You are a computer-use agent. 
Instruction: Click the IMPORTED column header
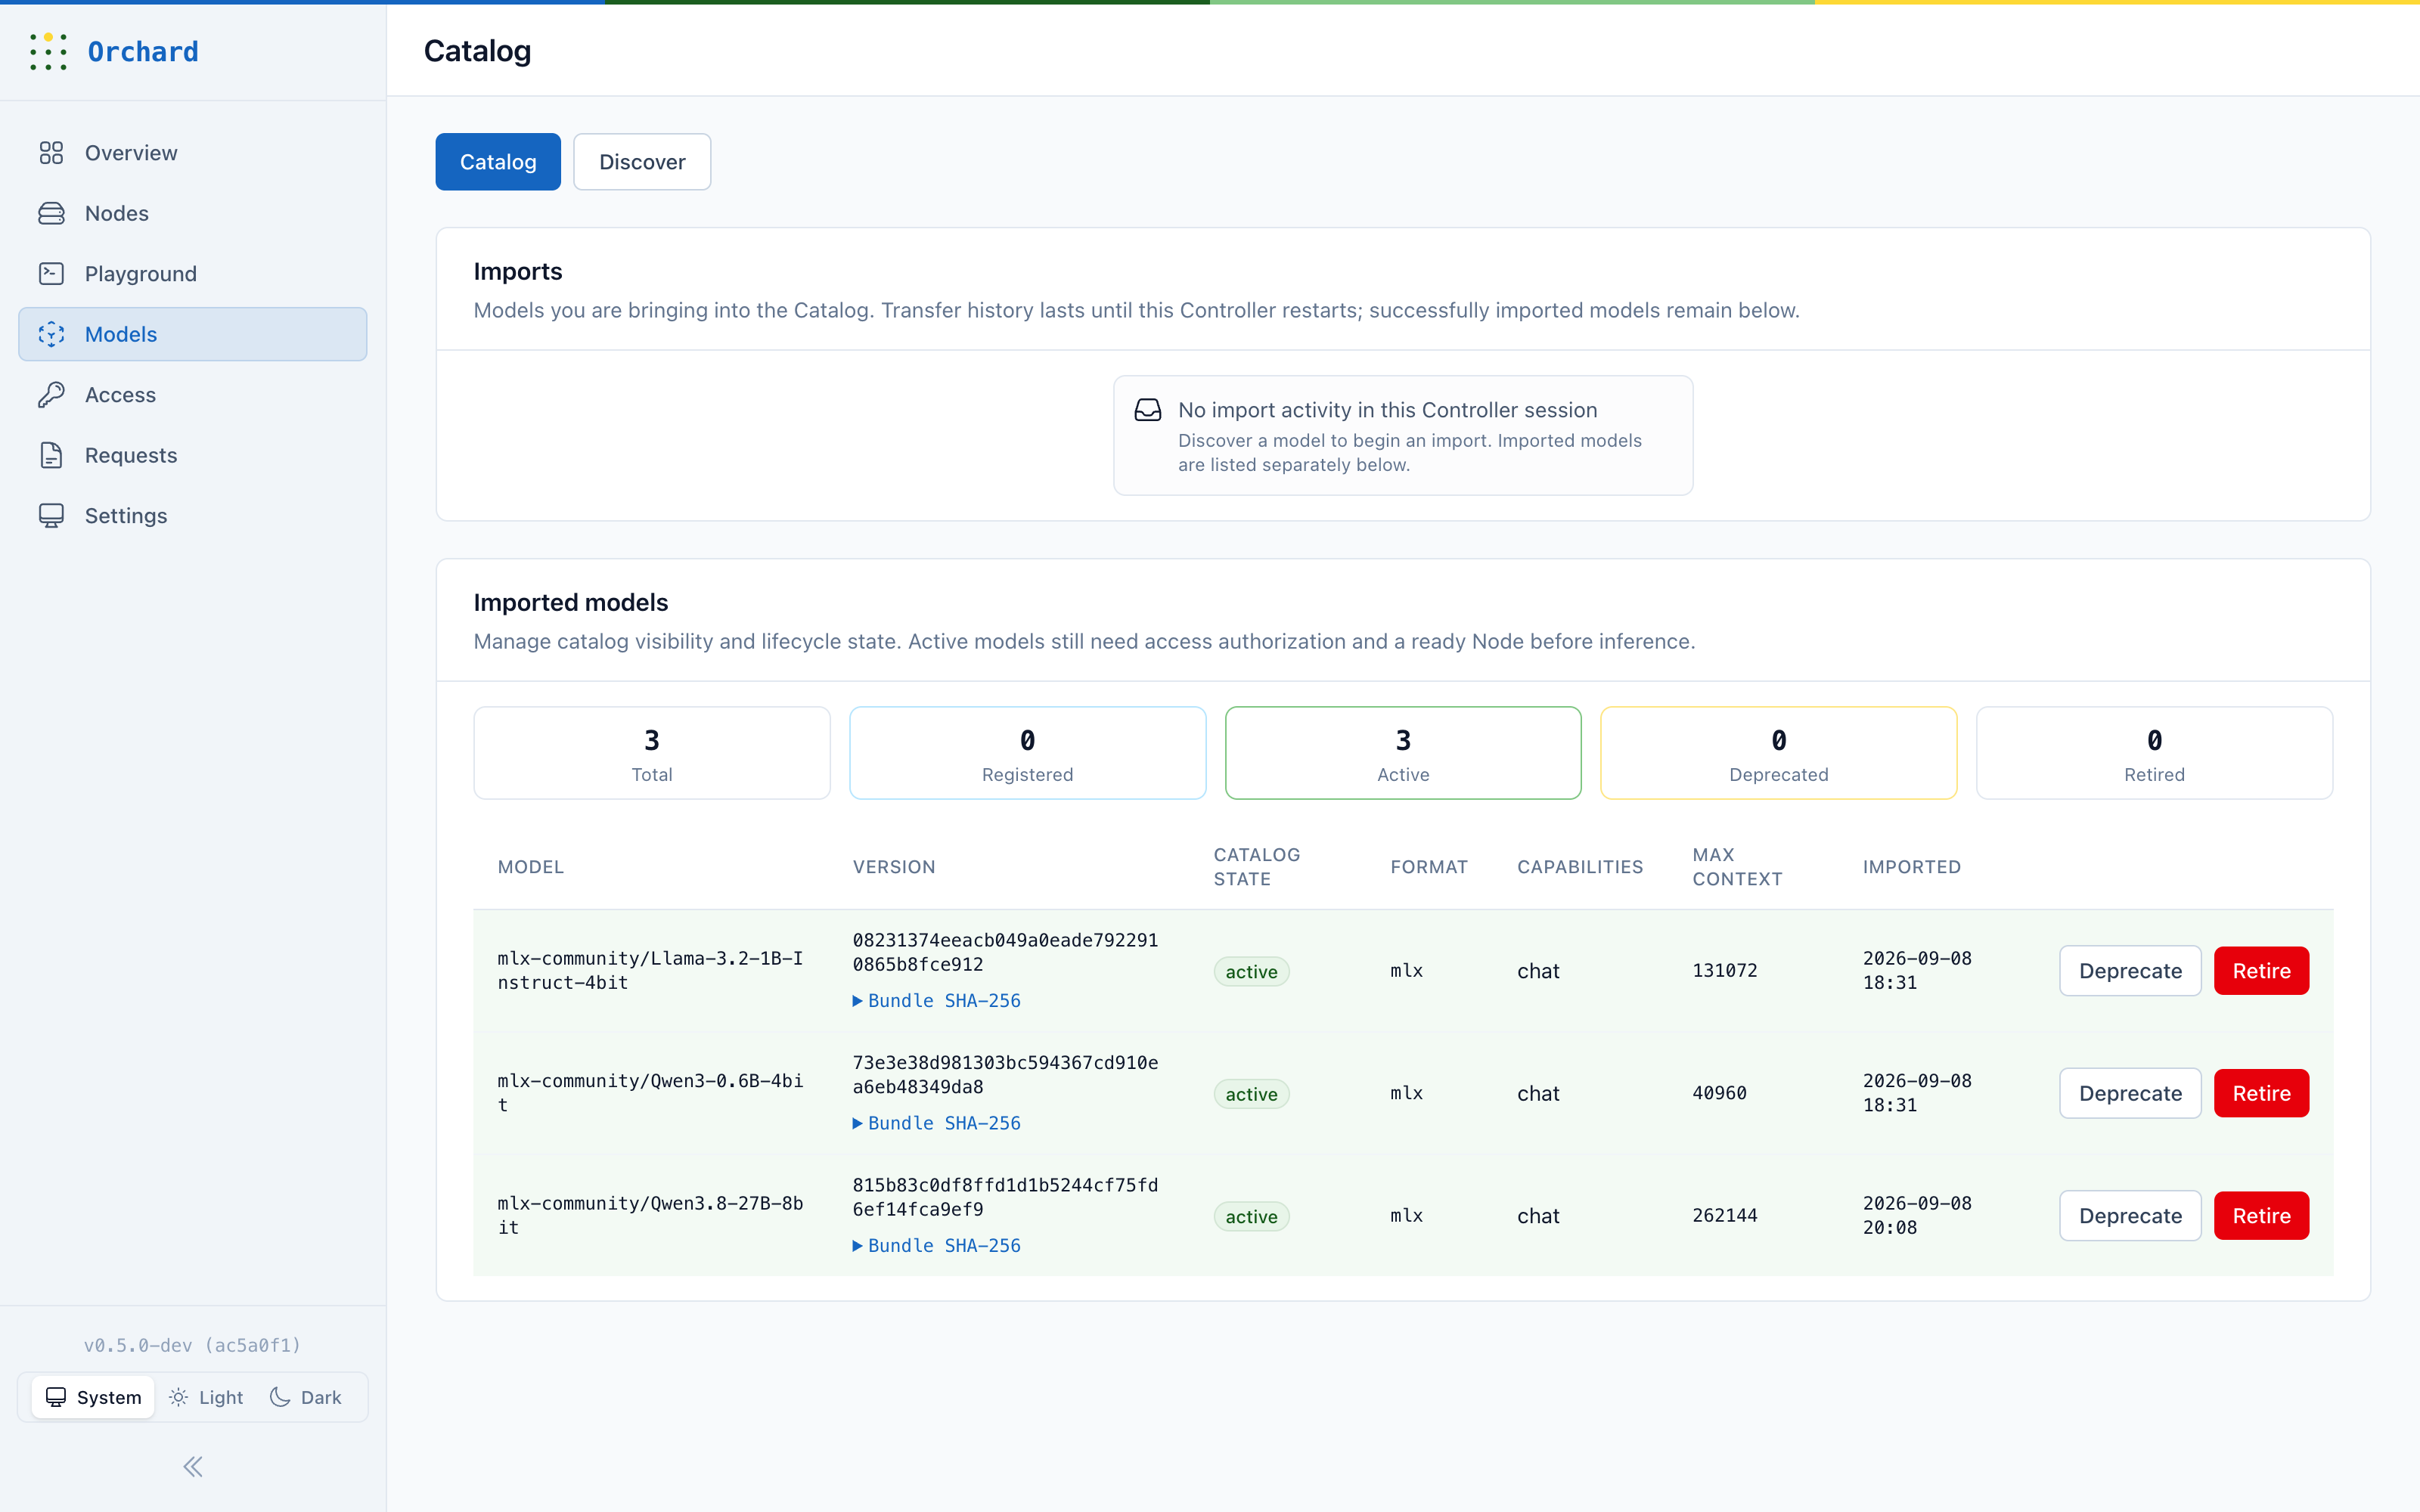[x=1911, y=867]
